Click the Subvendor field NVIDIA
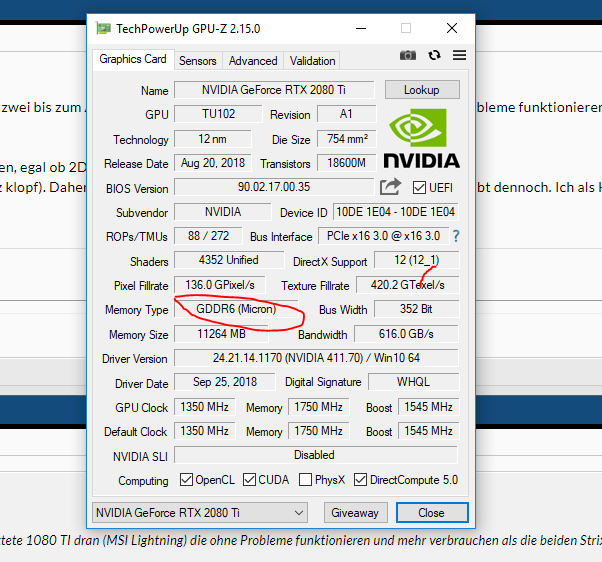 [x=223, y=212]
